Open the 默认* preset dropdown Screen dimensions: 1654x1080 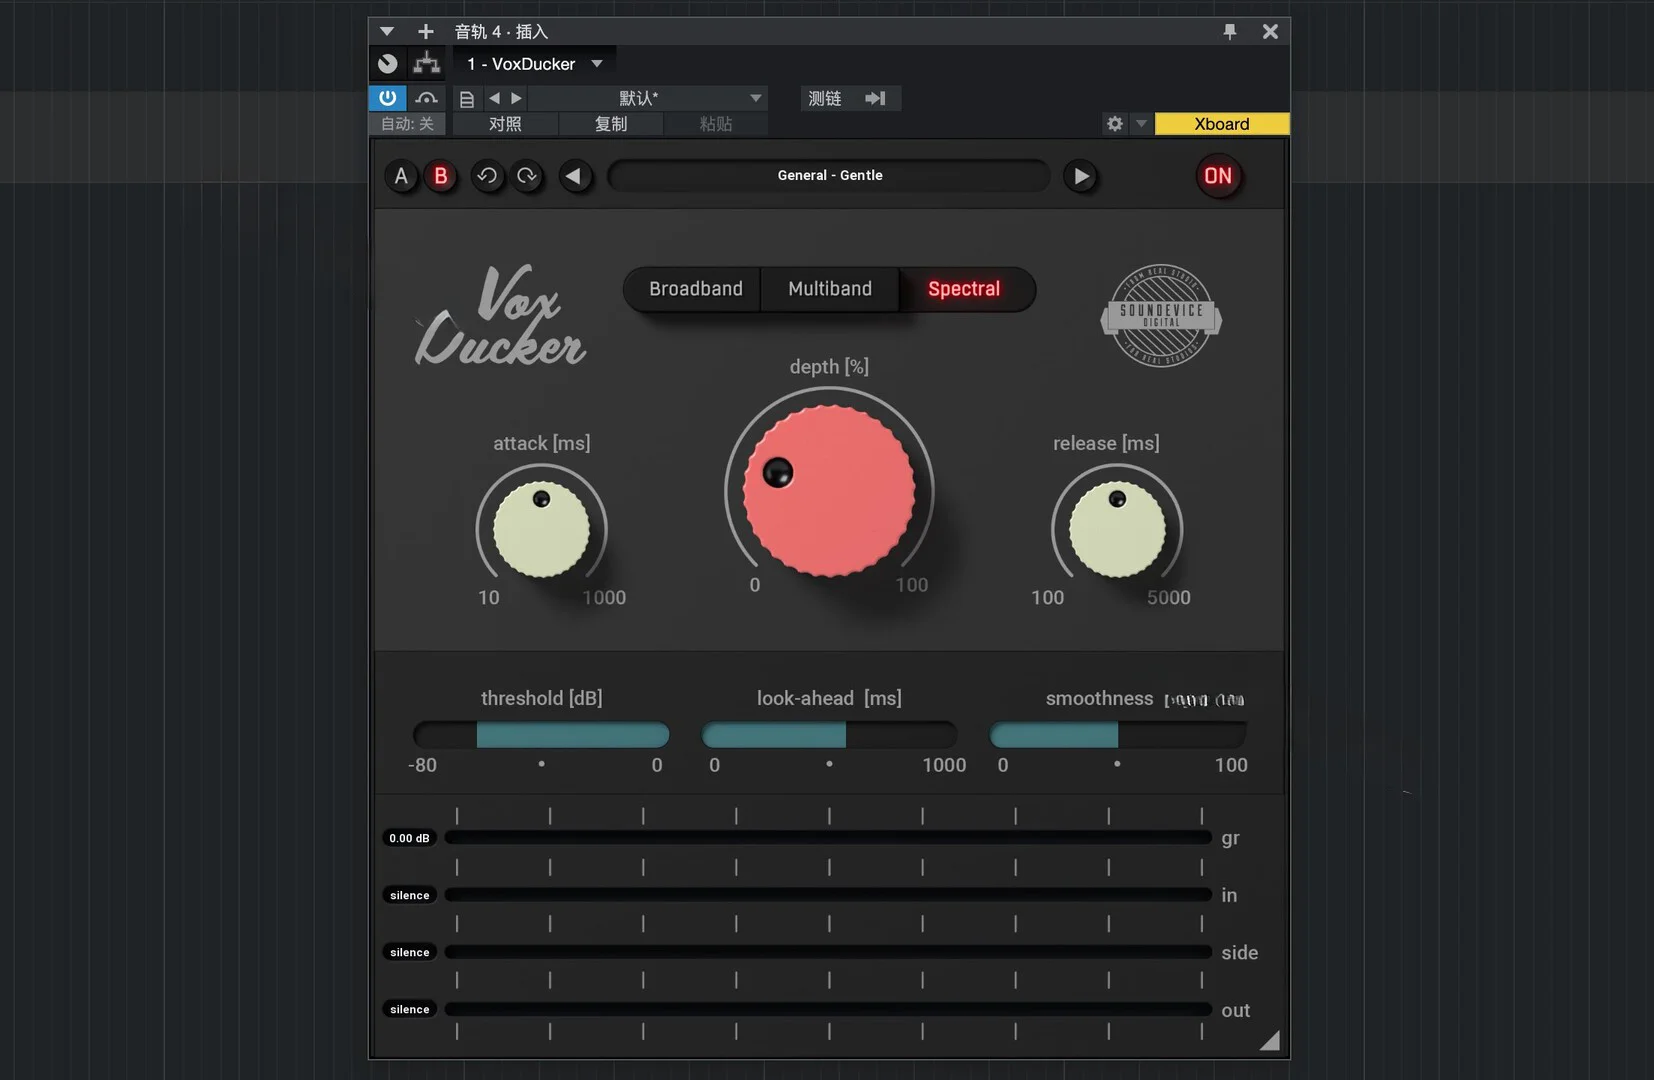[648, 98]
